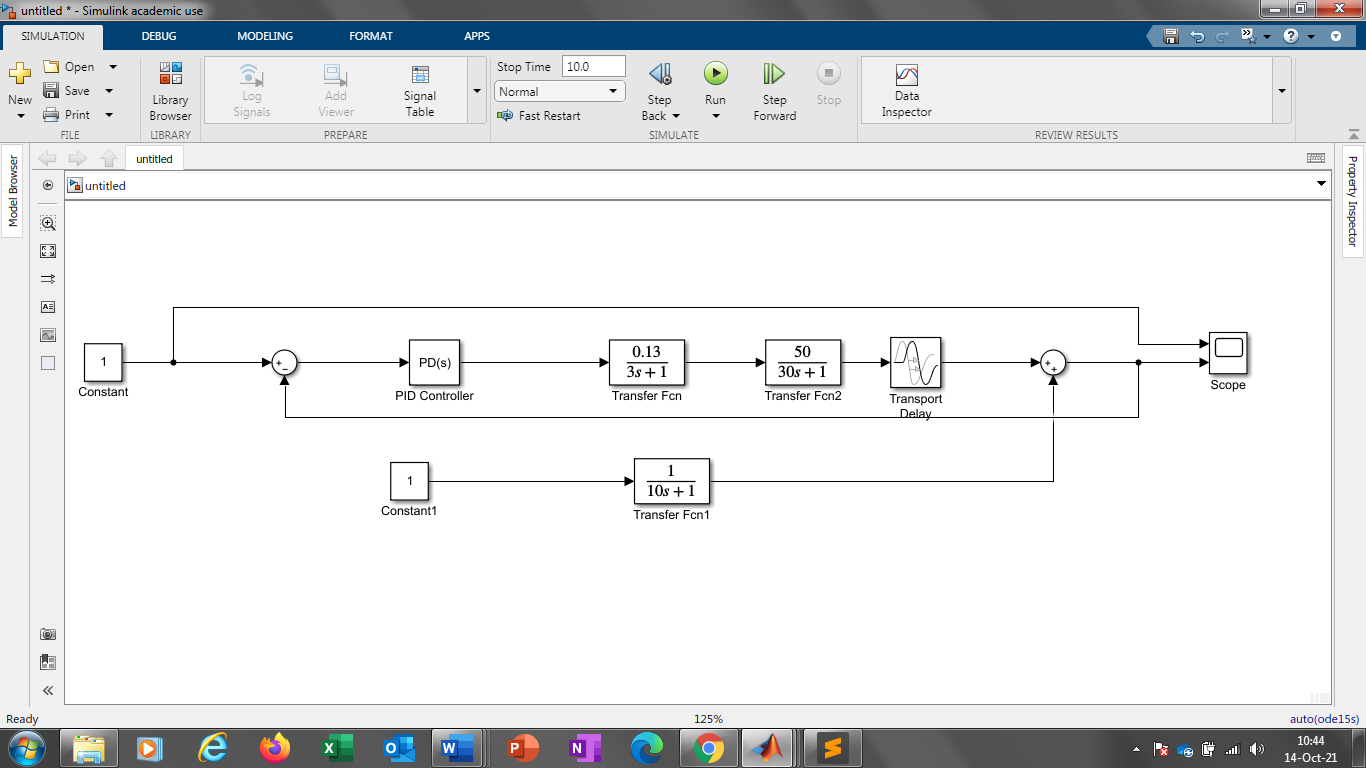1366x768 pixels.
Task: Select the zoom tool in the left palette
Action: (x=47, y=223)
